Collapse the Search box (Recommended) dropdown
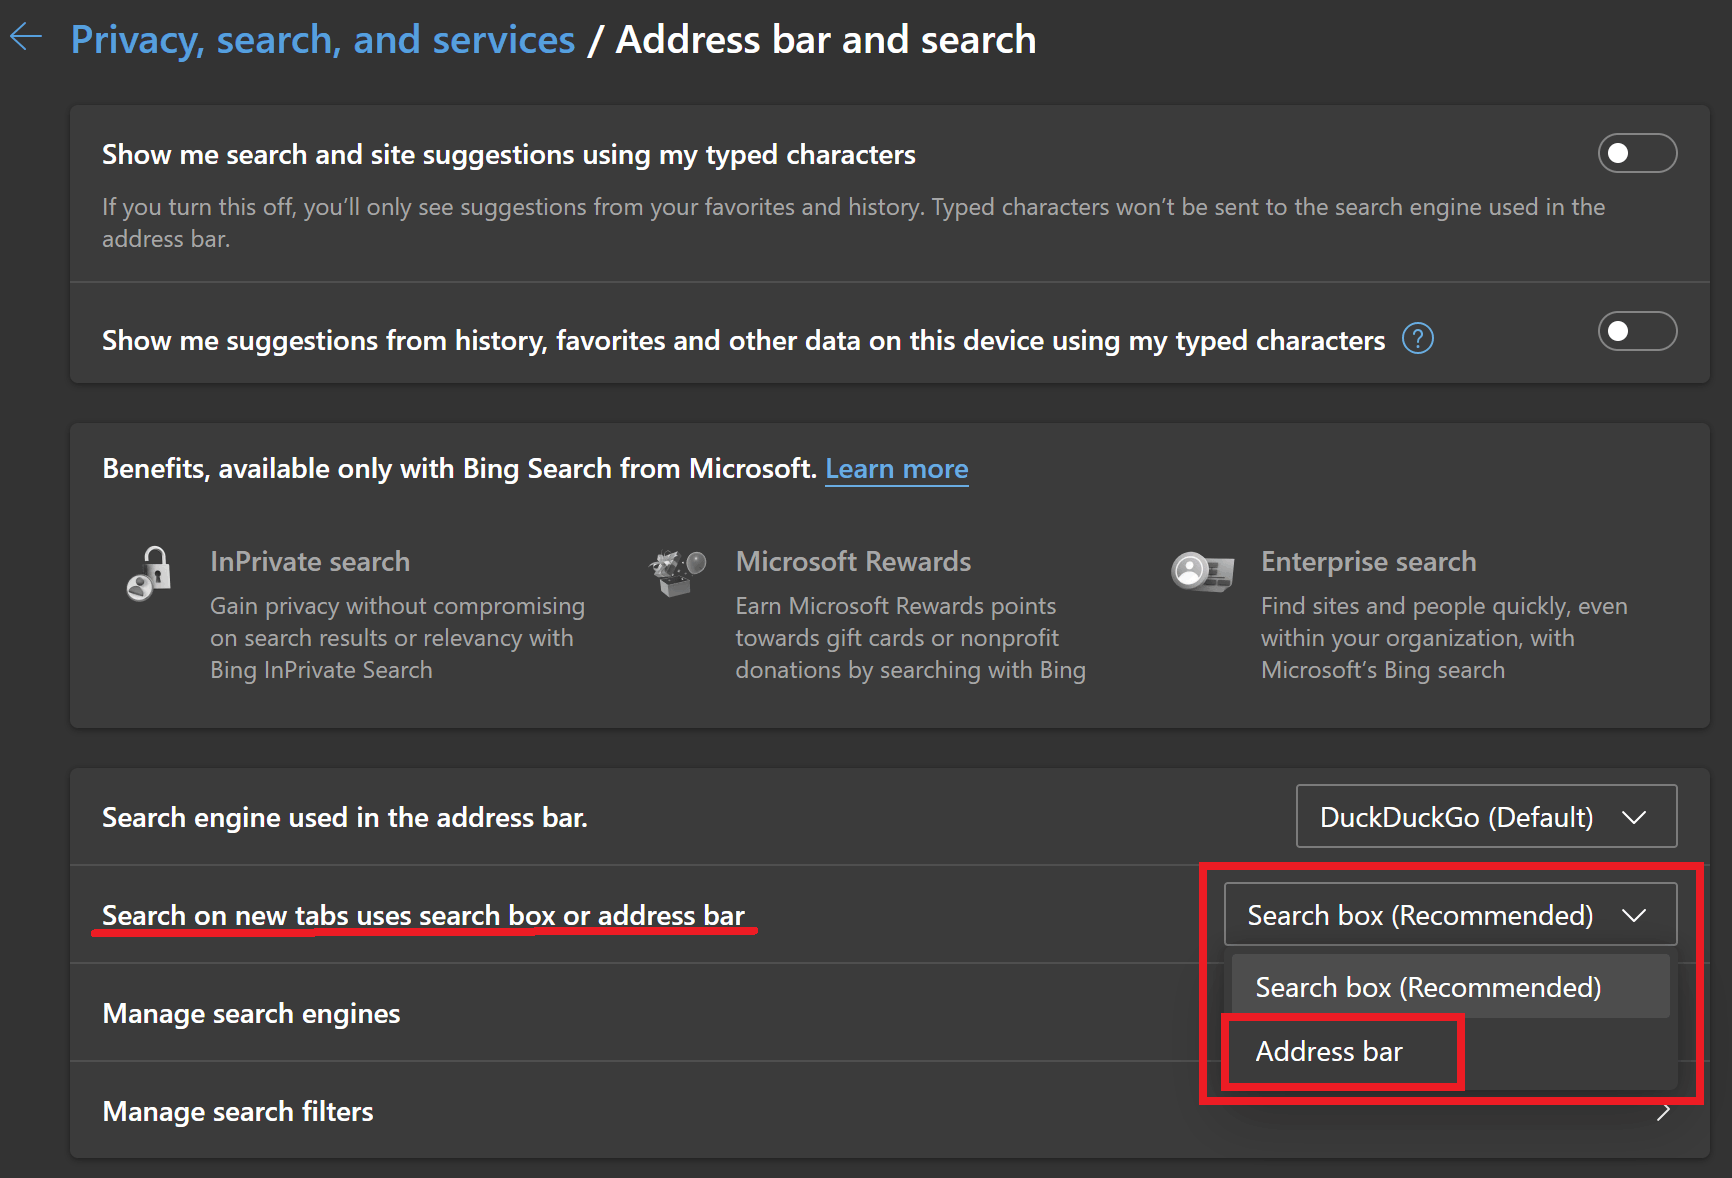Screen dimensions: 1732x1178 pos(1450,914)
